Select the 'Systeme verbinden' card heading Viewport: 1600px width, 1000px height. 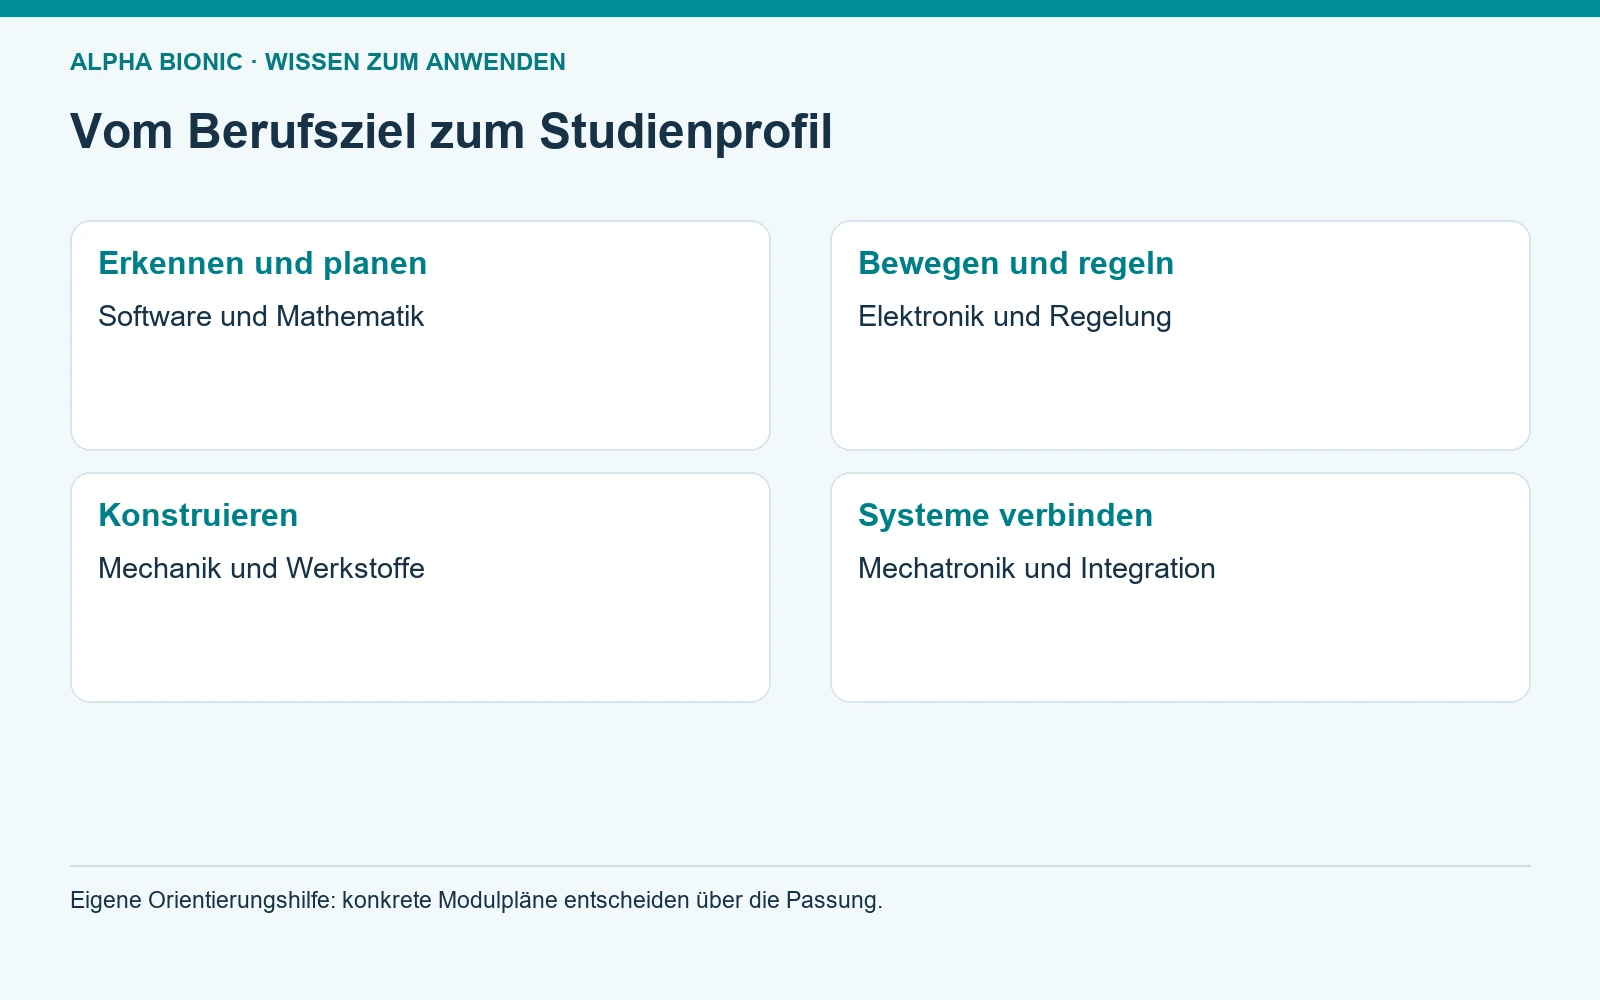[x=1005, y=515]
